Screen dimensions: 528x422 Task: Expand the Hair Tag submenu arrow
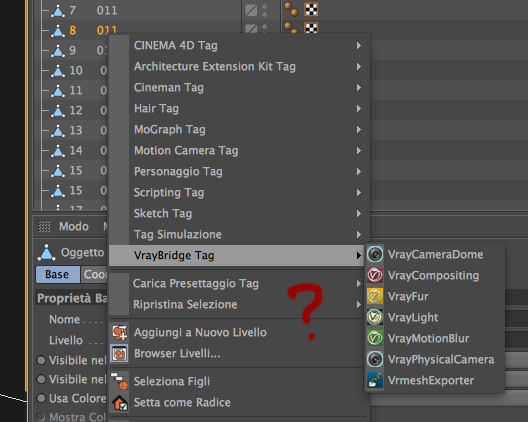tap(359, 108)
